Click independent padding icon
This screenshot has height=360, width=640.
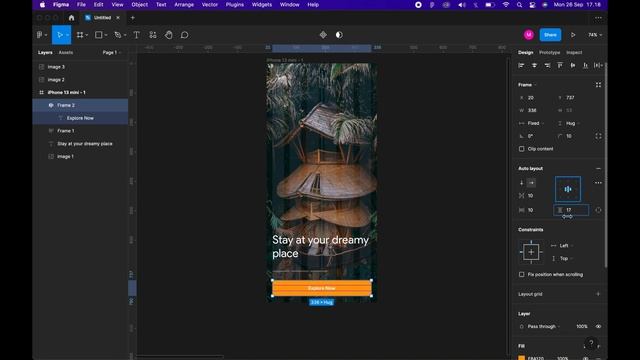coord(598,210)
